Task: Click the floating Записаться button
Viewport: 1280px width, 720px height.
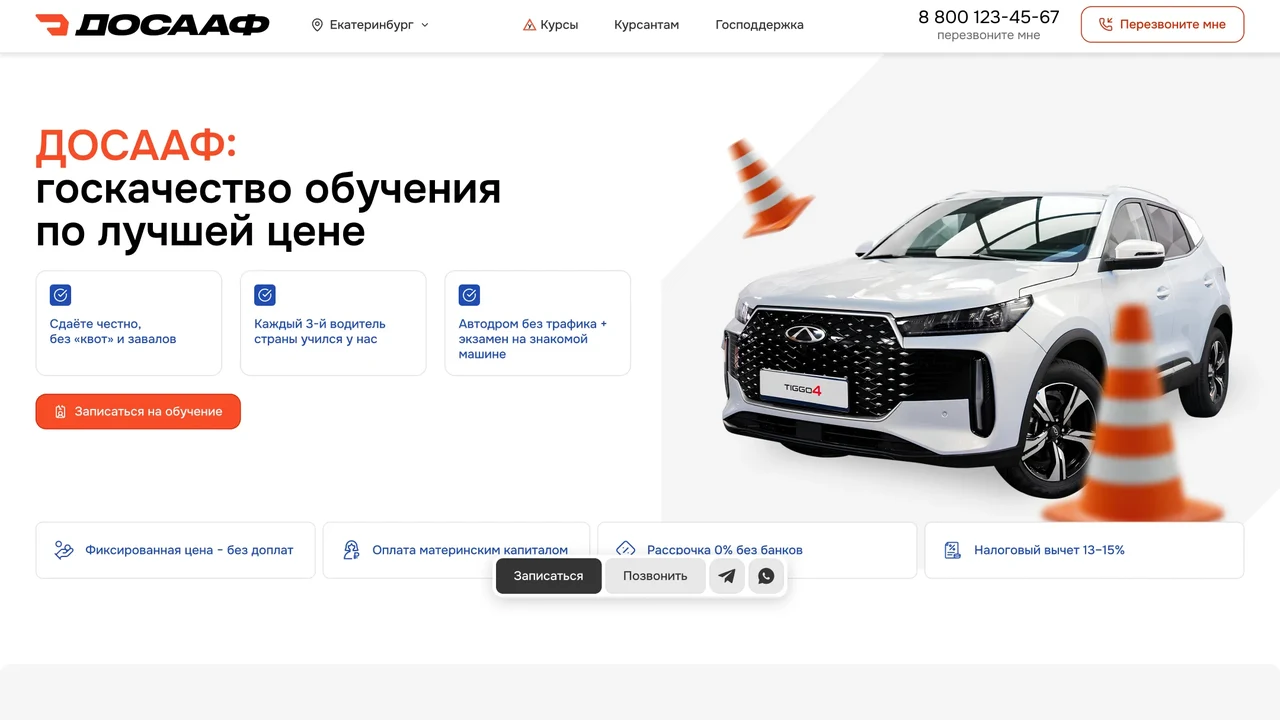Action: [549, 576]
